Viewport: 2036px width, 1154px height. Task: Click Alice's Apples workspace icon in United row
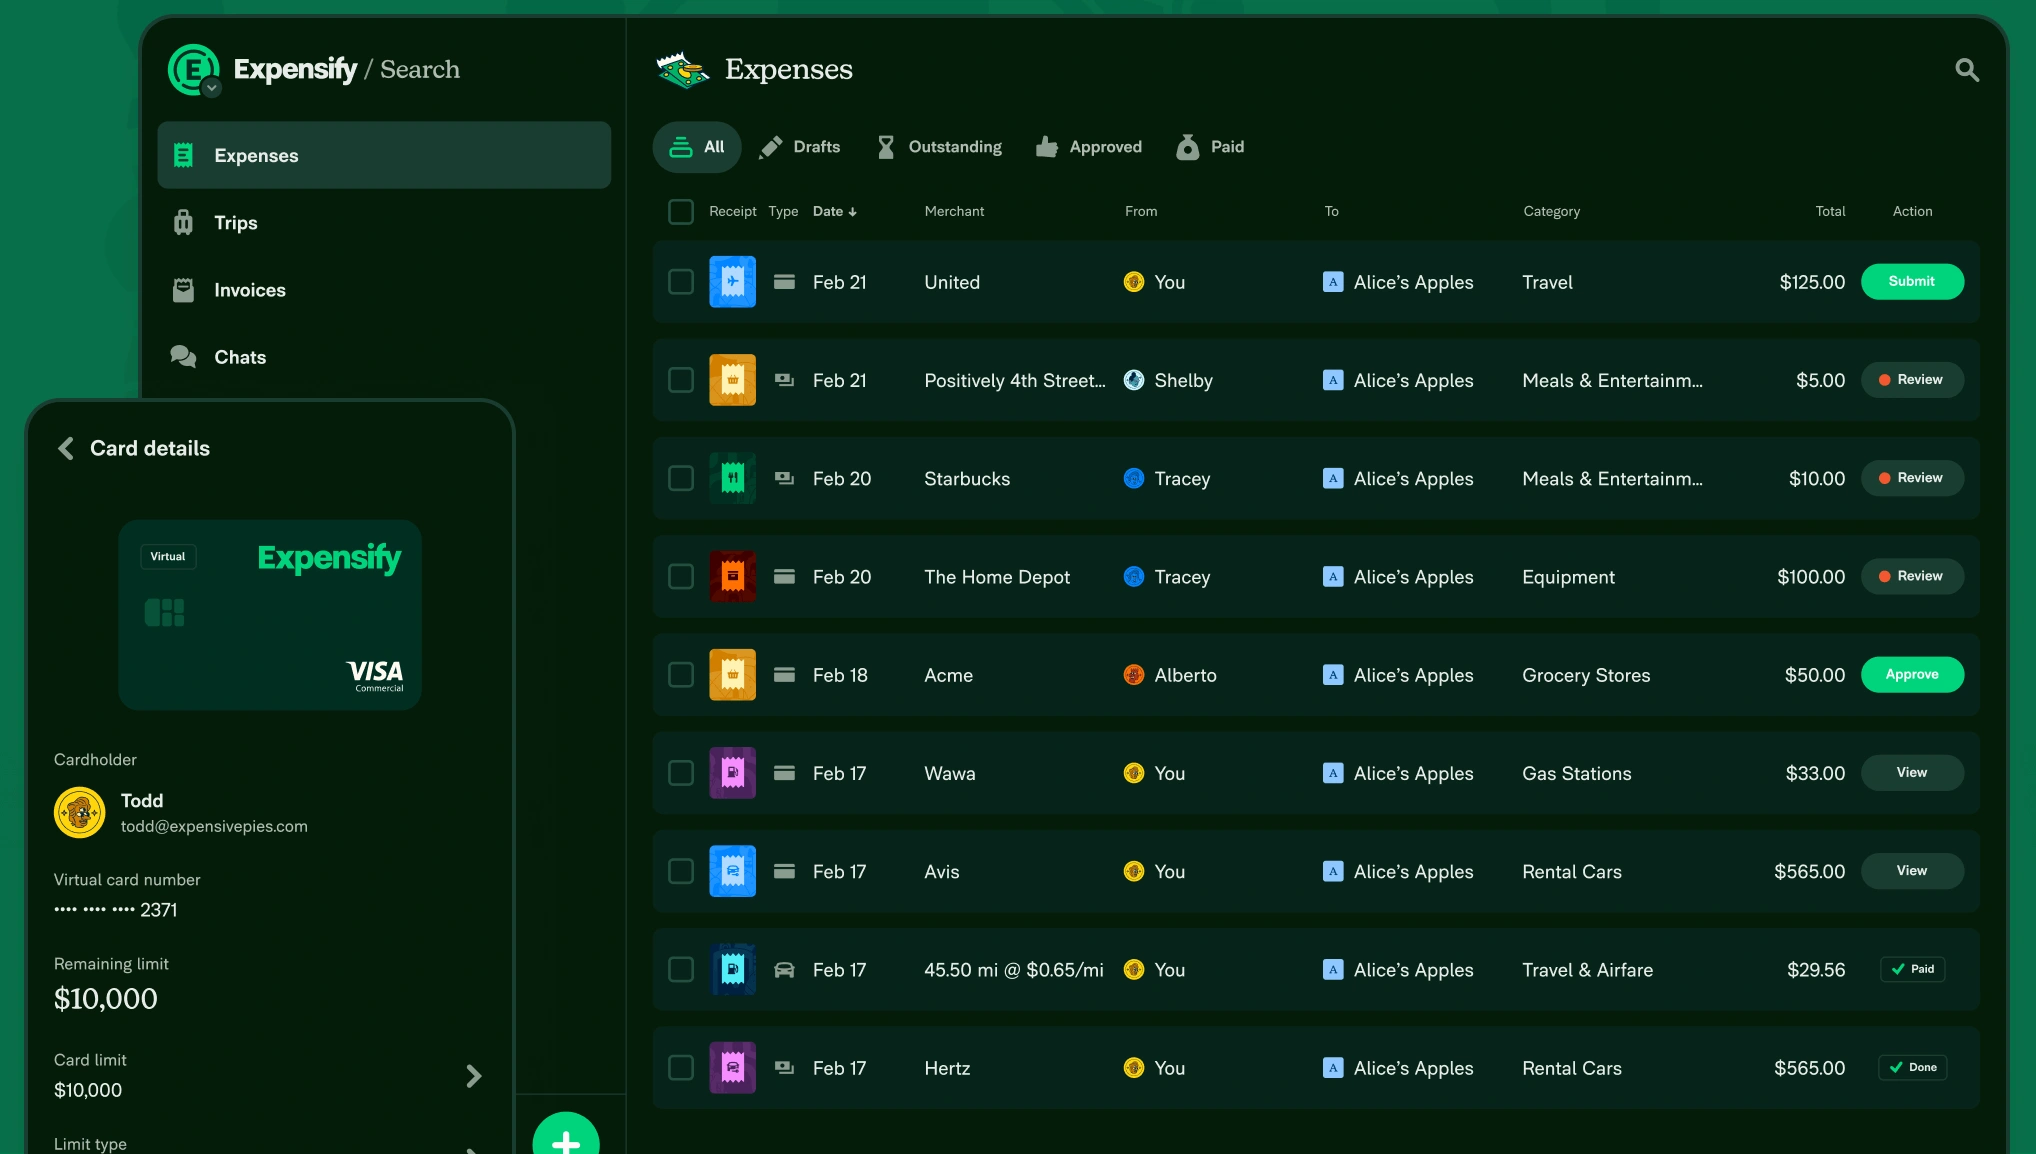[1333, 282]
